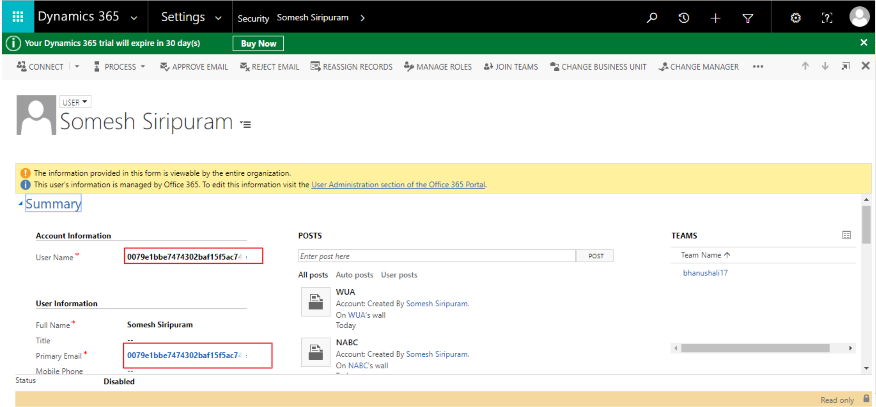The width and height of the screenshot is (876, 407).
Task: Open Teams grid view icon
Action: [x=846, y=236]
